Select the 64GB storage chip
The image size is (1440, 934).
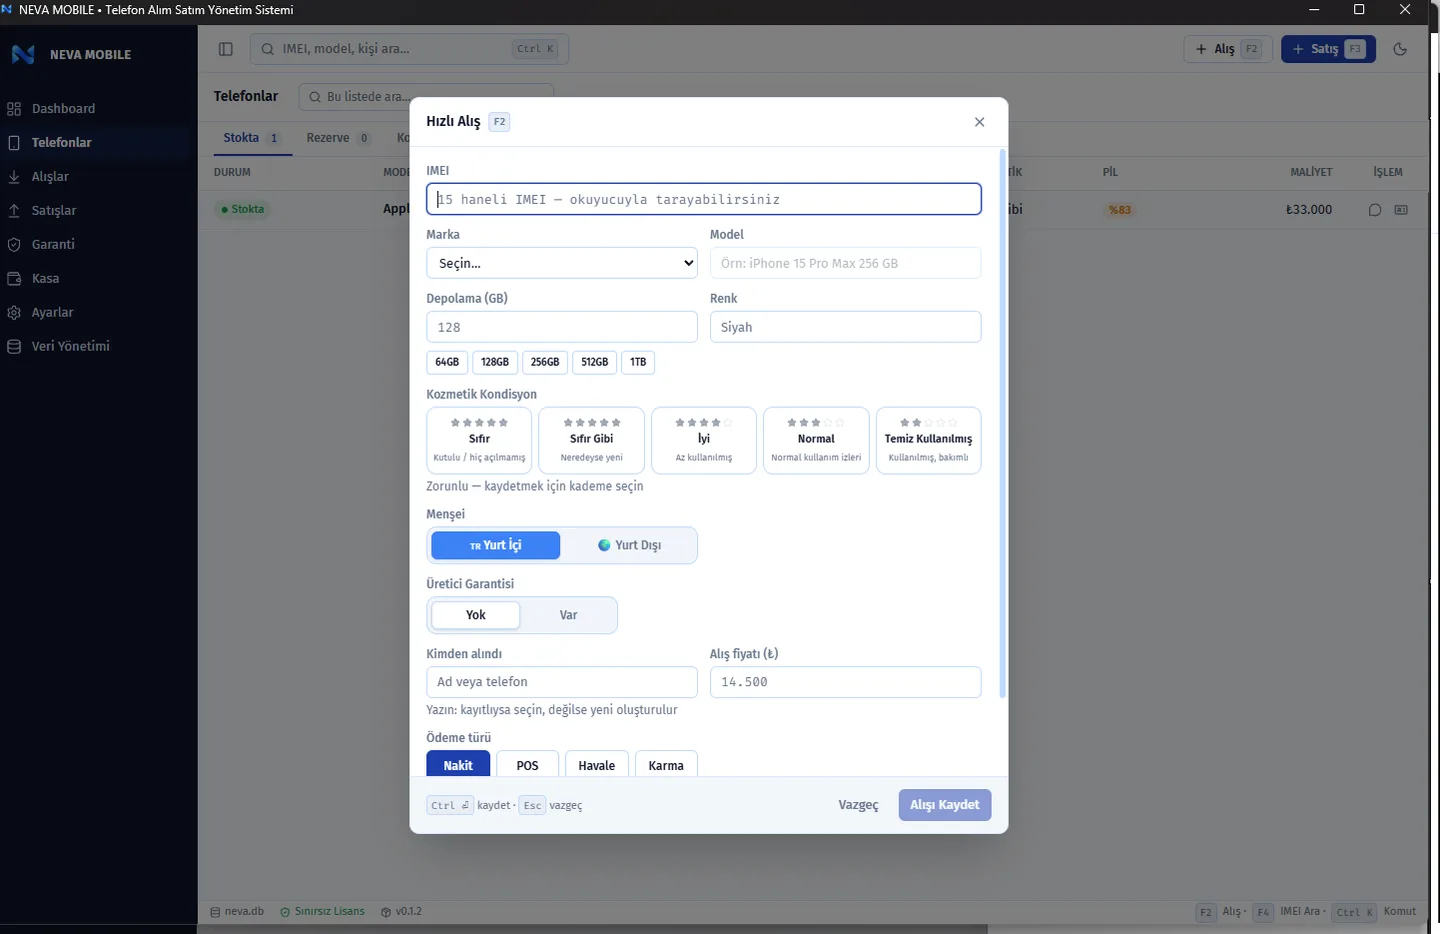(447, 362)
